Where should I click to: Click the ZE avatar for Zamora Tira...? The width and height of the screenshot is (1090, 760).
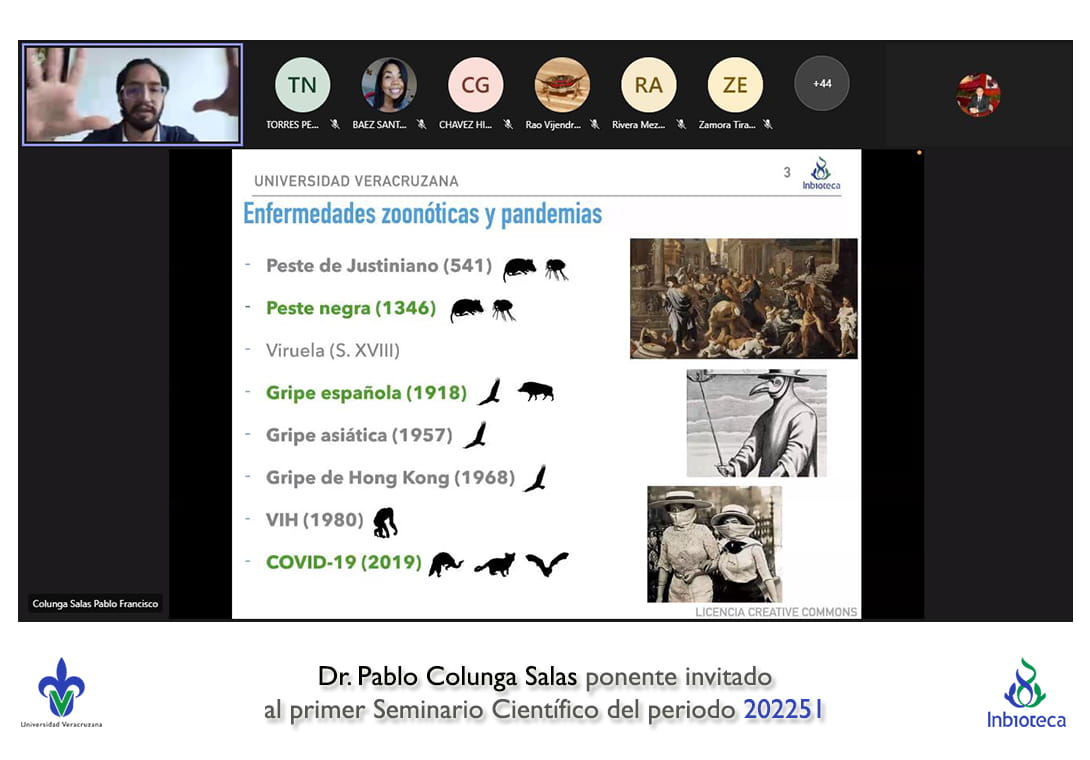pos(735,85)
